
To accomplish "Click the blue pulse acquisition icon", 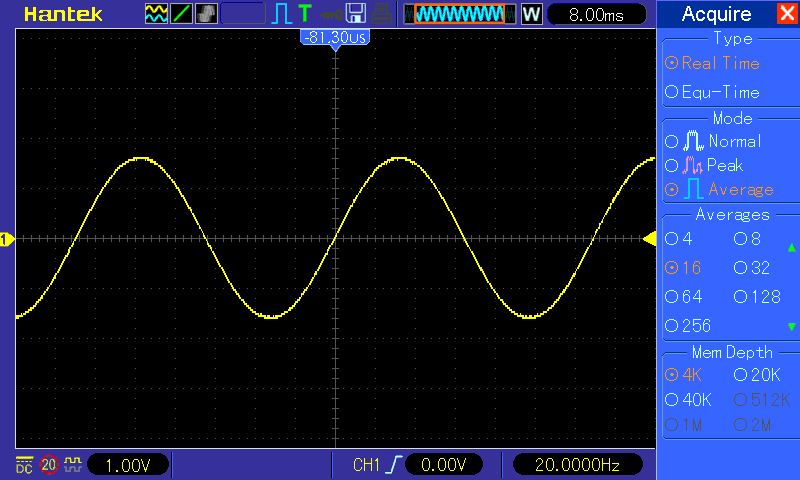I will 281,14.
